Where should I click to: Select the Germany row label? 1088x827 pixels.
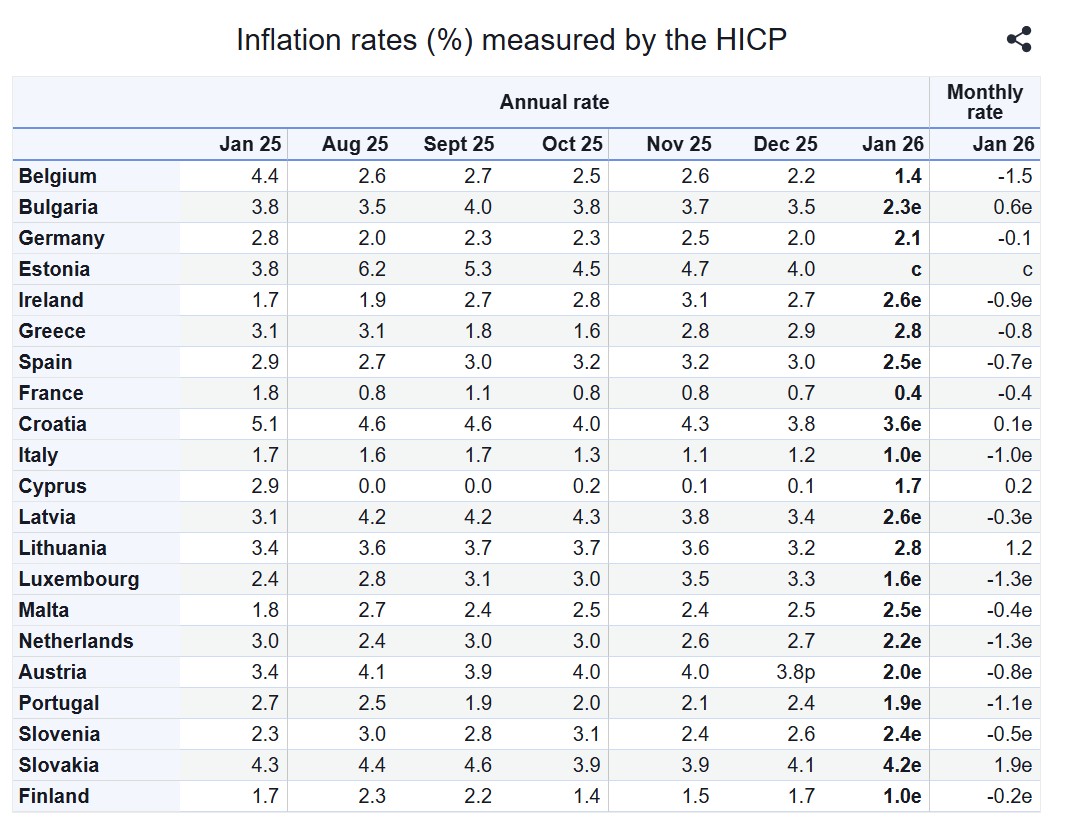click(61, 238)
